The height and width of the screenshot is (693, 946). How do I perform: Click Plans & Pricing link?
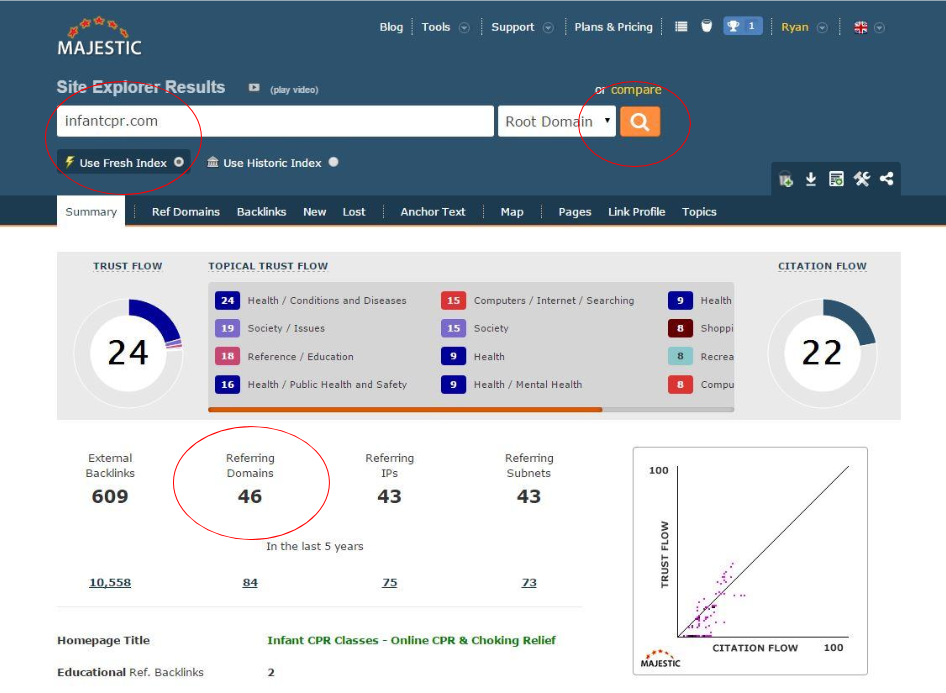click(614, 27)
